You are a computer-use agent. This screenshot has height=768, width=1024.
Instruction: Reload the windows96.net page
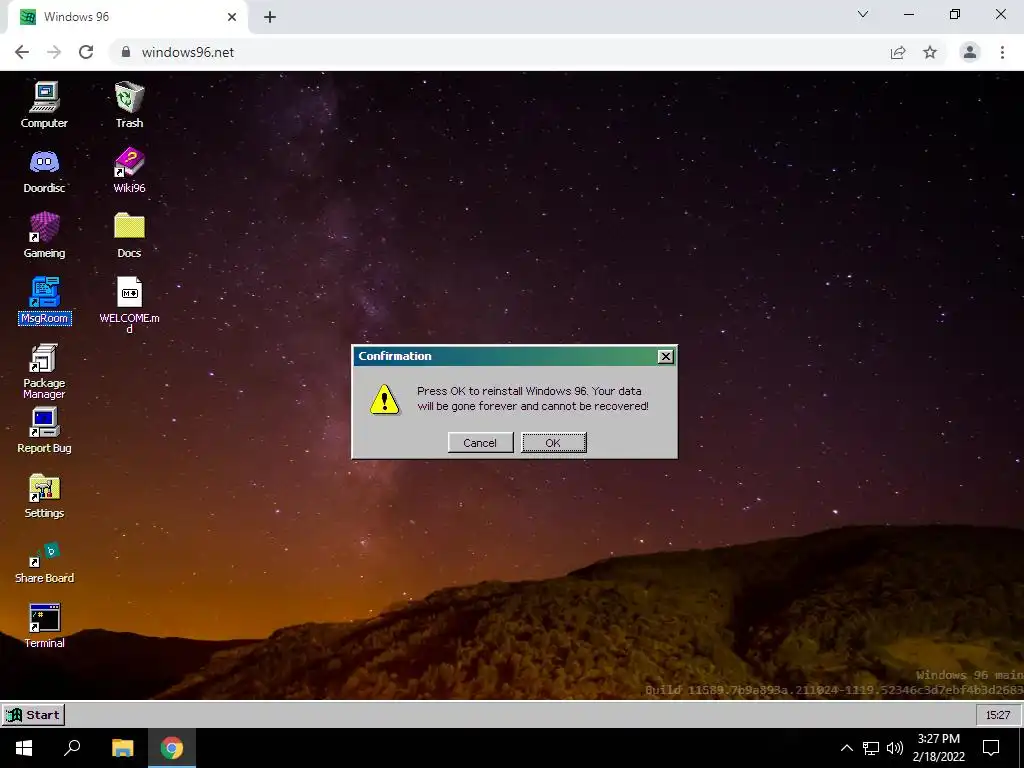point(86,52)
